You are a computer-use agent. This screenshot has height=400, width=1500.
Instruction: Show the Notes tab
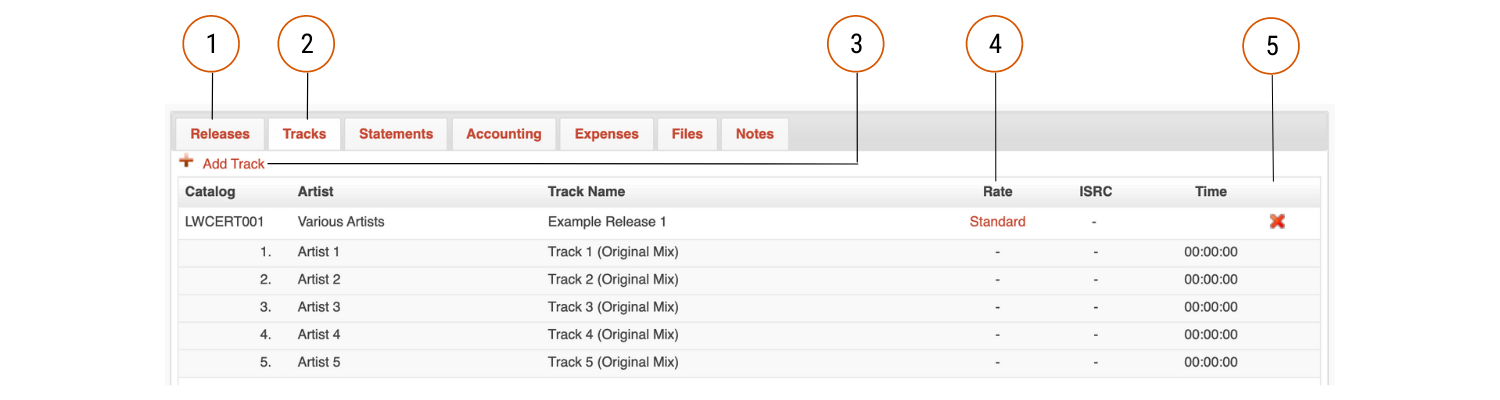[755, 134]
